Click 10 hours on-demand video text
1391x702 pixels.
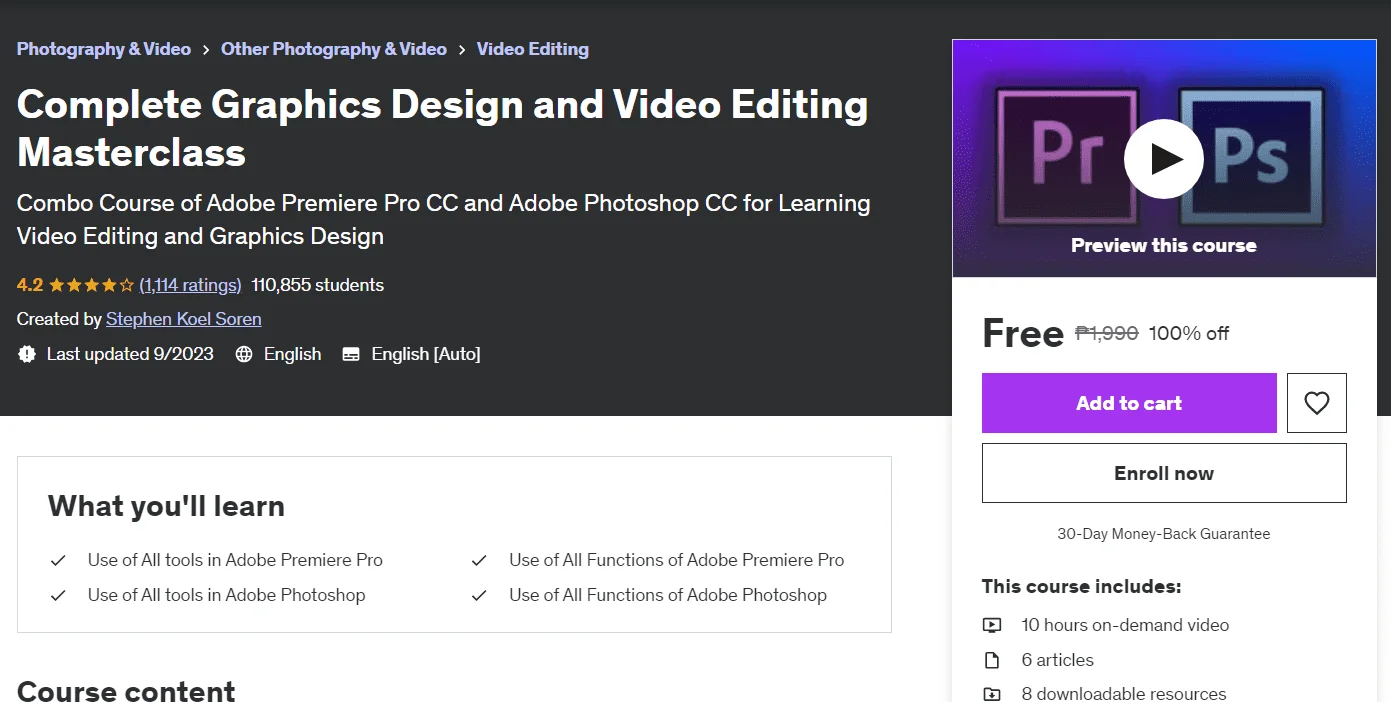1125,625
